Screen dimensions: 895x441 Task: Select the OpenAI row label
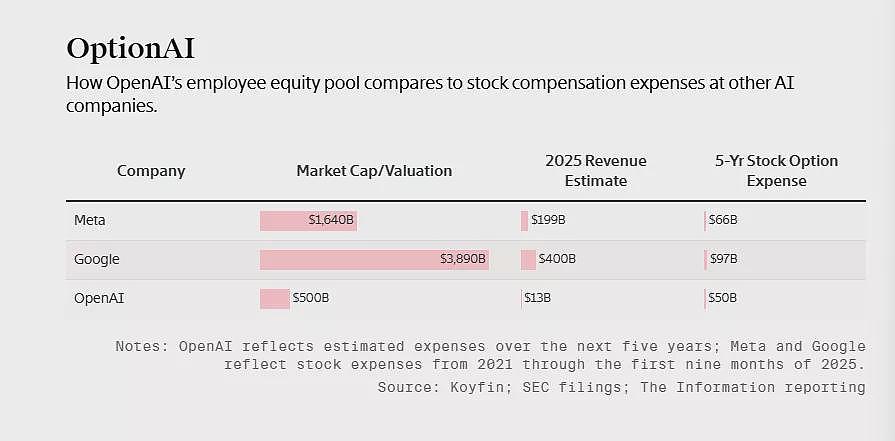click(x=99, y=298)
